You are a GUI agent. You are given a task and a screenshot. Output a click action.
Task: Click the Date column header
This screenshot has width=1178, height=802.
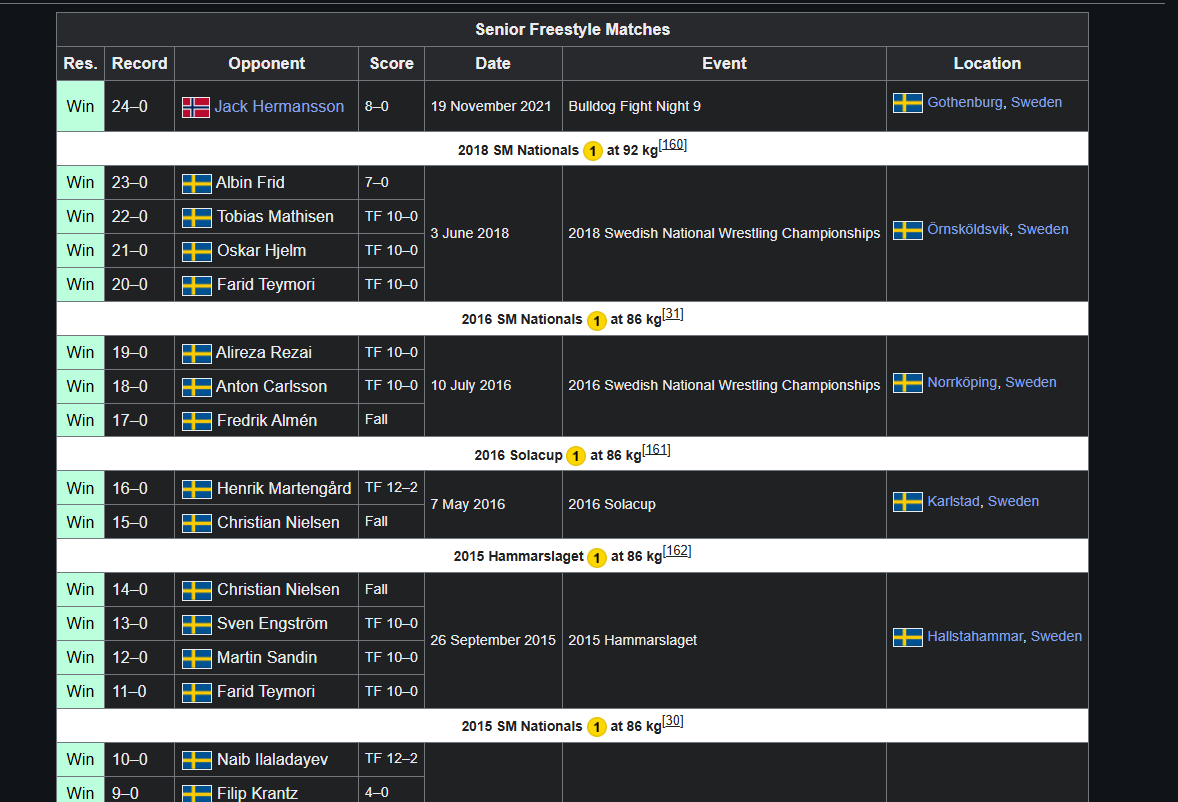pyautogui.click(x=493, y=64)
